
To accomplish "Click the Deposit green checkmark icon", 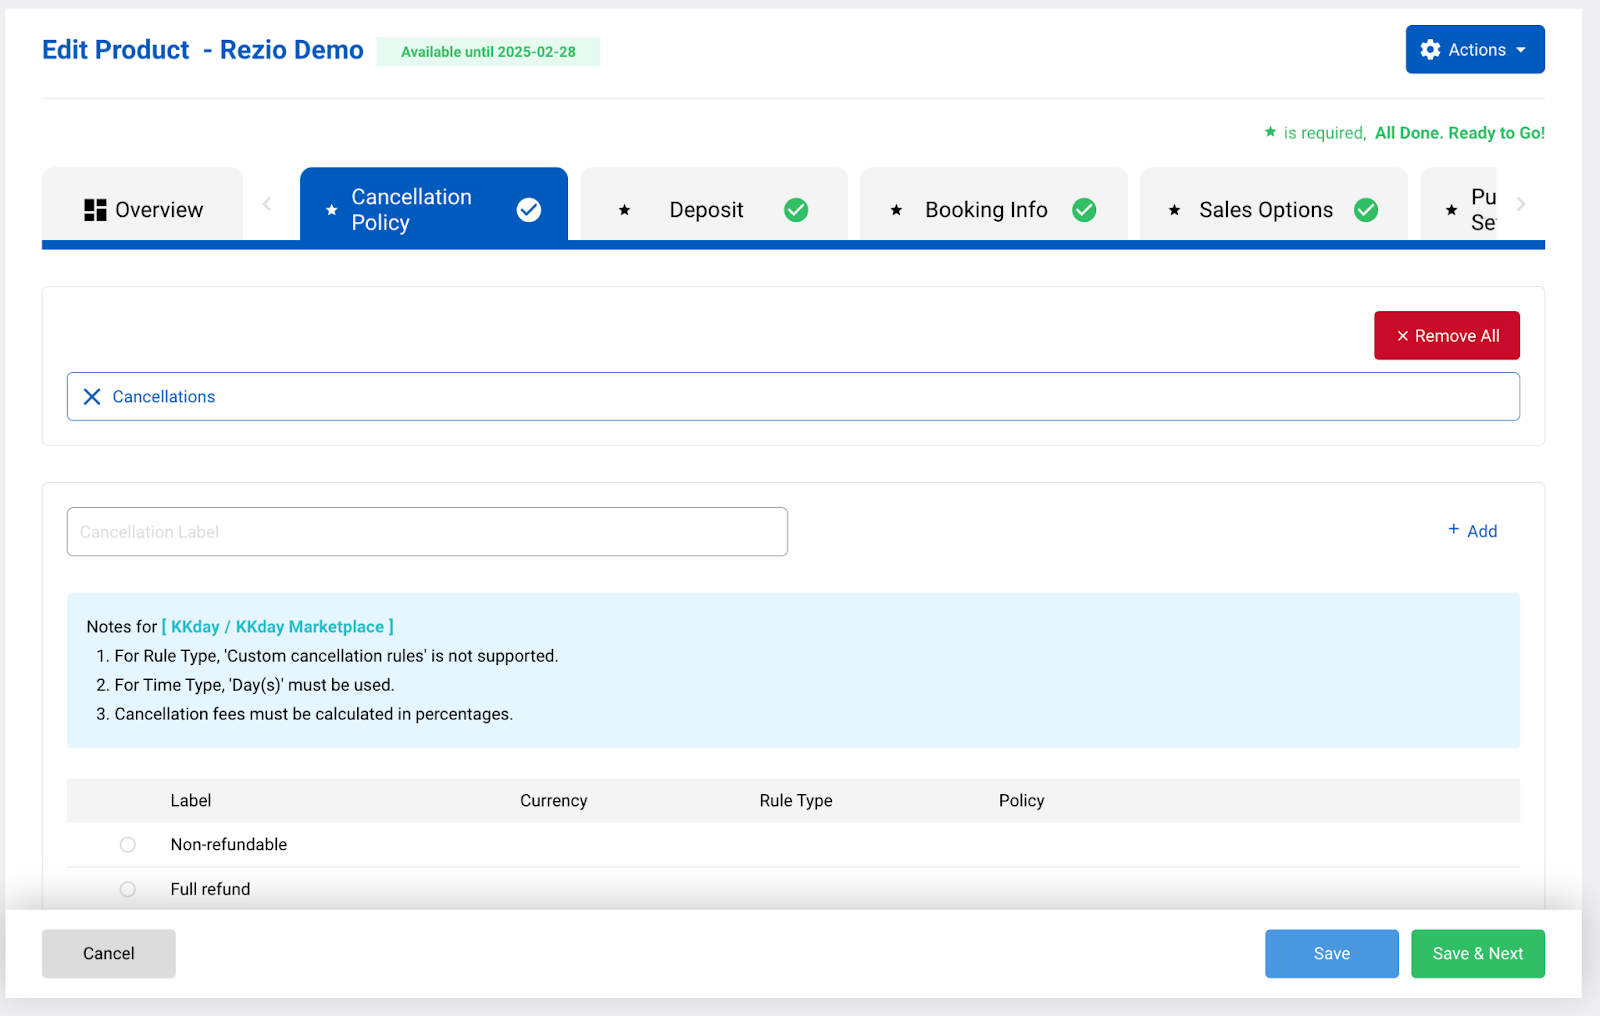I will tap(796, 210).
